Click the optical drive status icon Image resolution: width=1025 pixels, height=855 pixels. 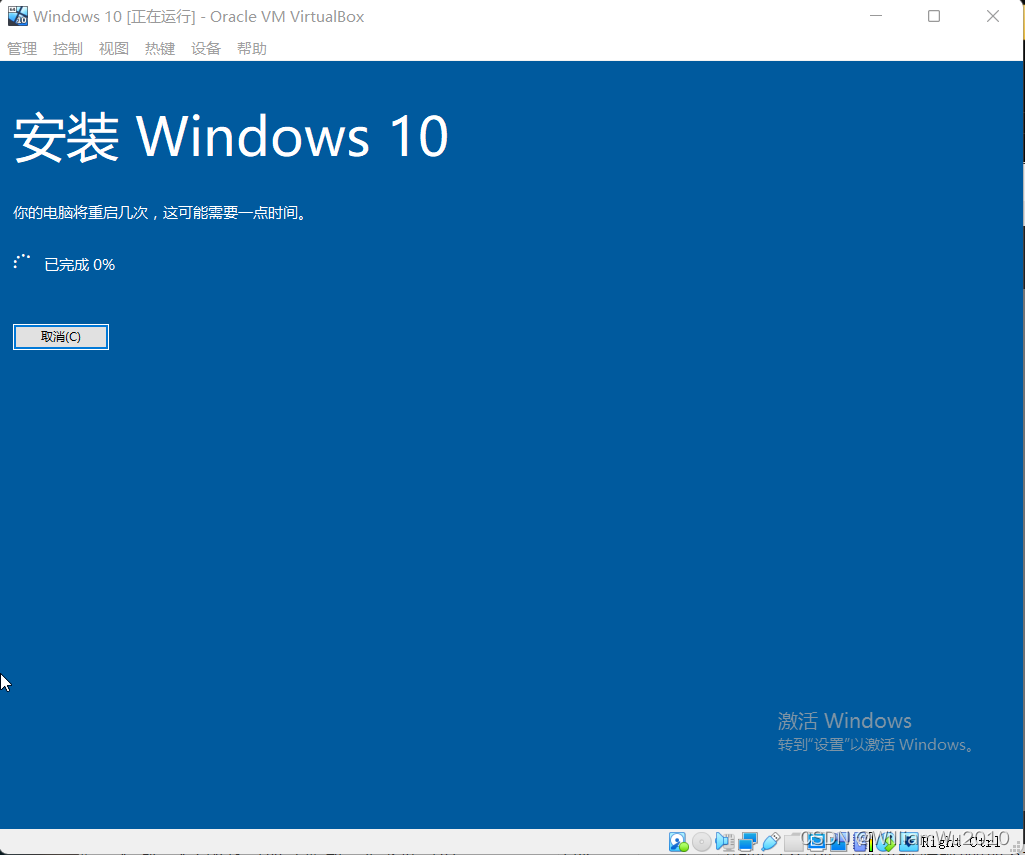click(701, 842)
